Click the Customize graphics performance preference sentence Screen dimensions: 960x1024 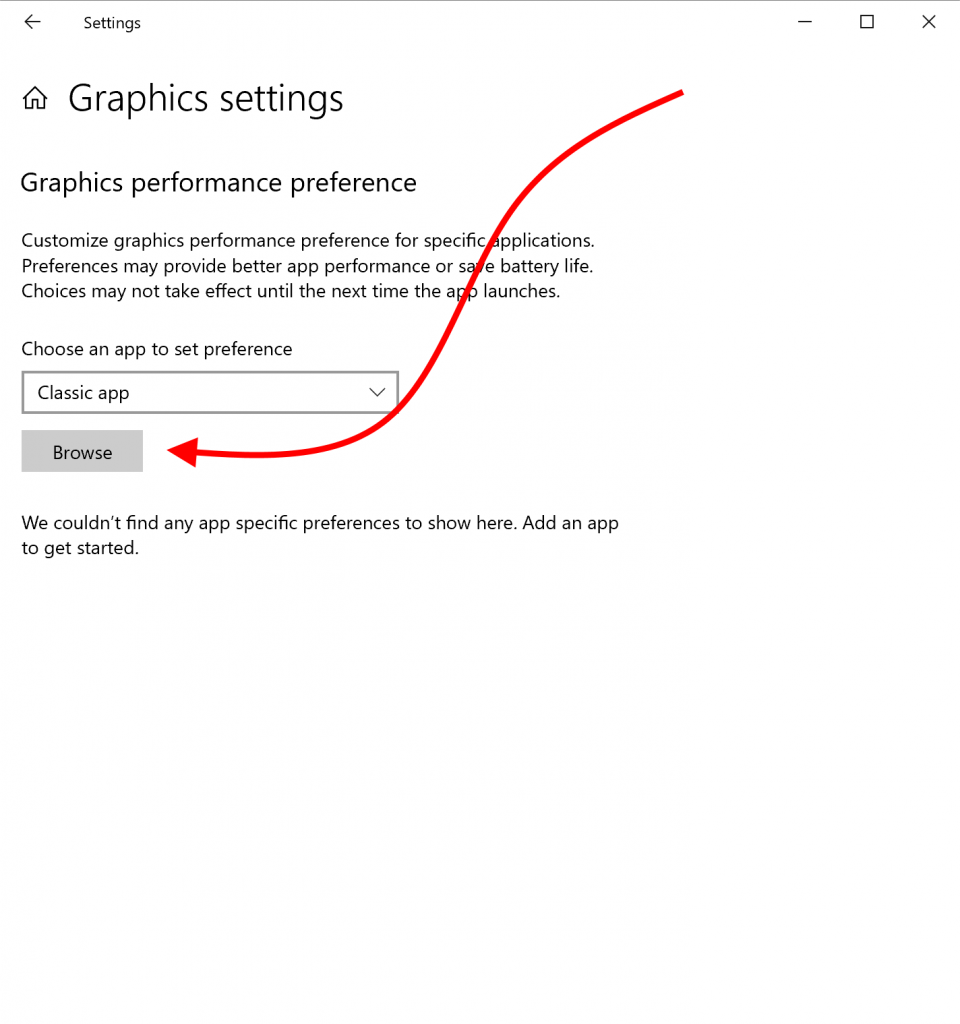[308, 241]
